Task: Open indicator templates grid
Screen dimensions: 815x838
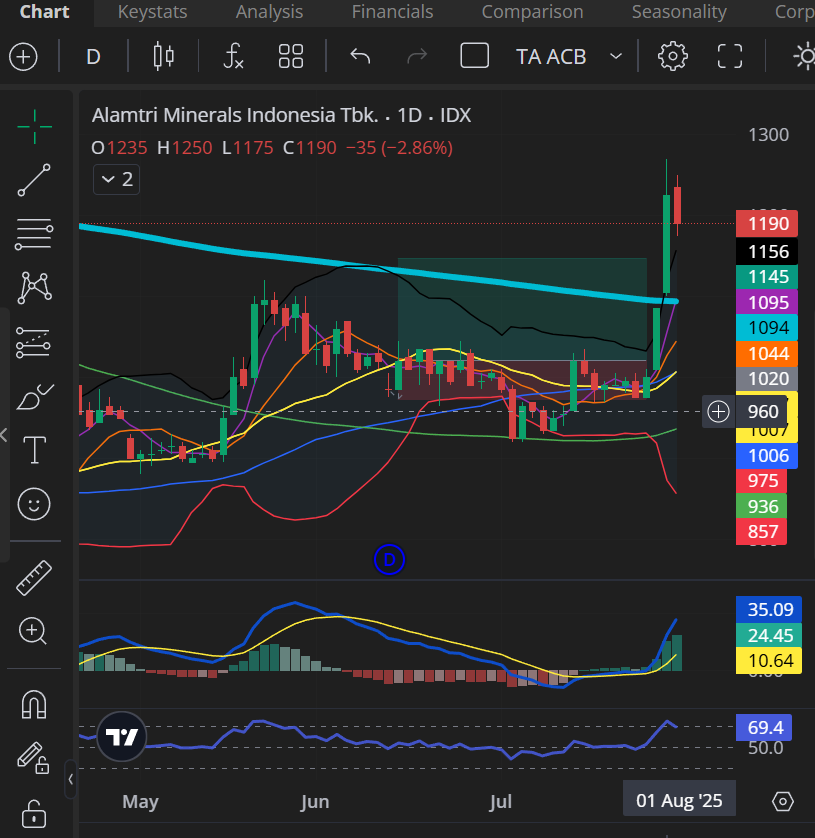Action: [291, 56]
